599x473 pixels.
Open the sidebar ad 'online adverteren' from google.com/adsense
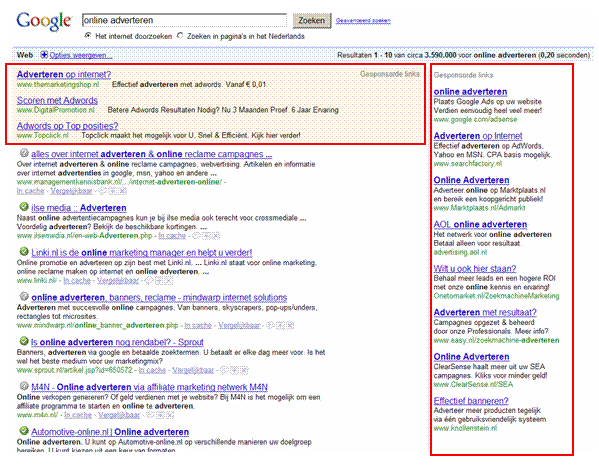pyautogui.click(x=470, y=92)
